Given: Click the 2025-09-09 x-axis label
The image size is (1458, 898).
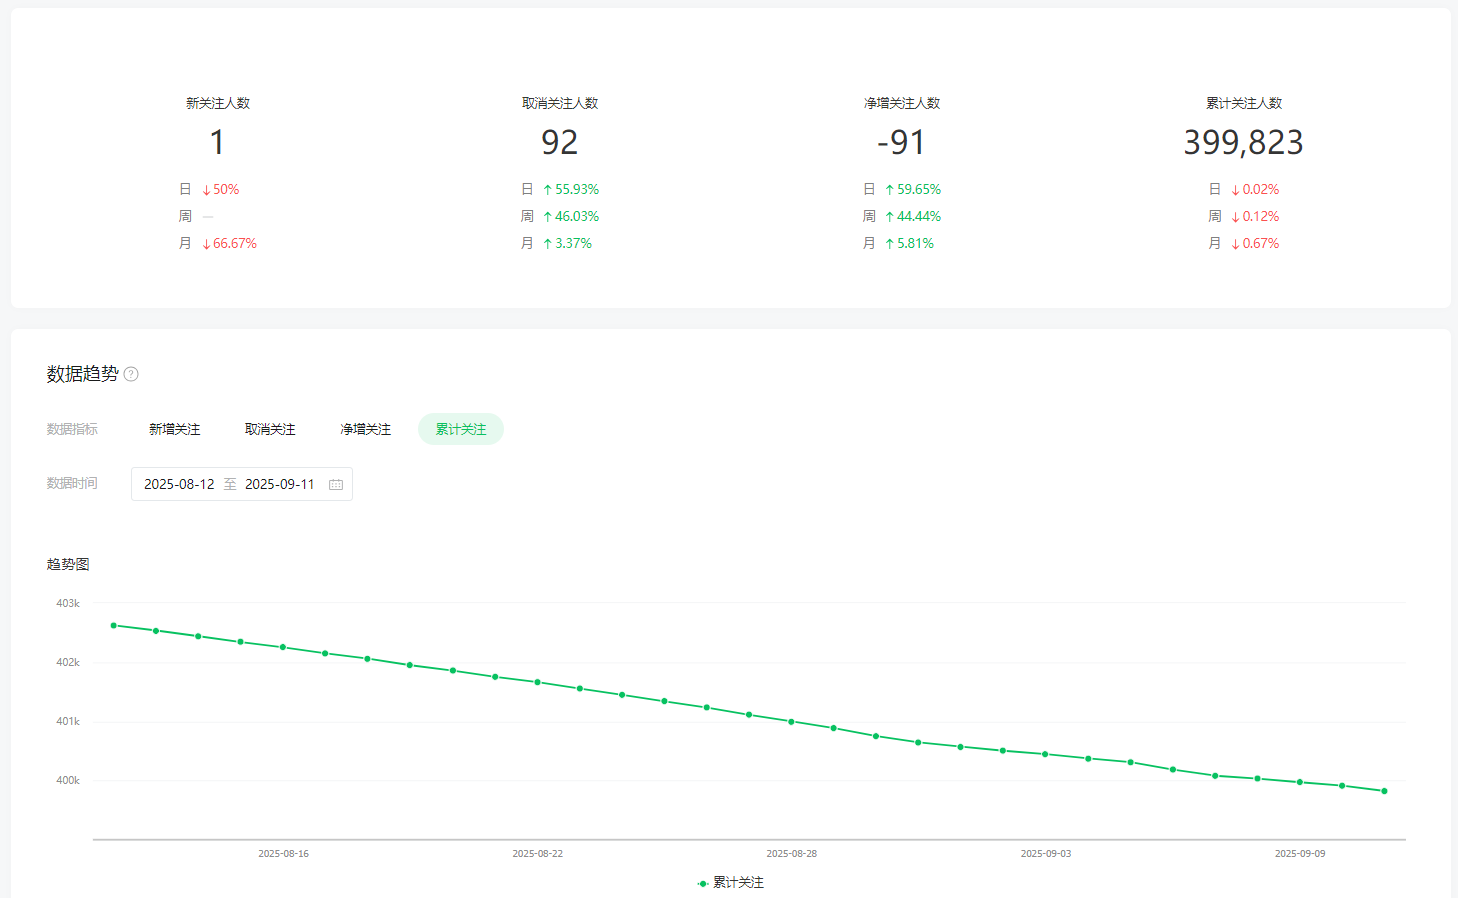Looking at the screenshot, I should pyautogui.click(x=1300, y=854).
